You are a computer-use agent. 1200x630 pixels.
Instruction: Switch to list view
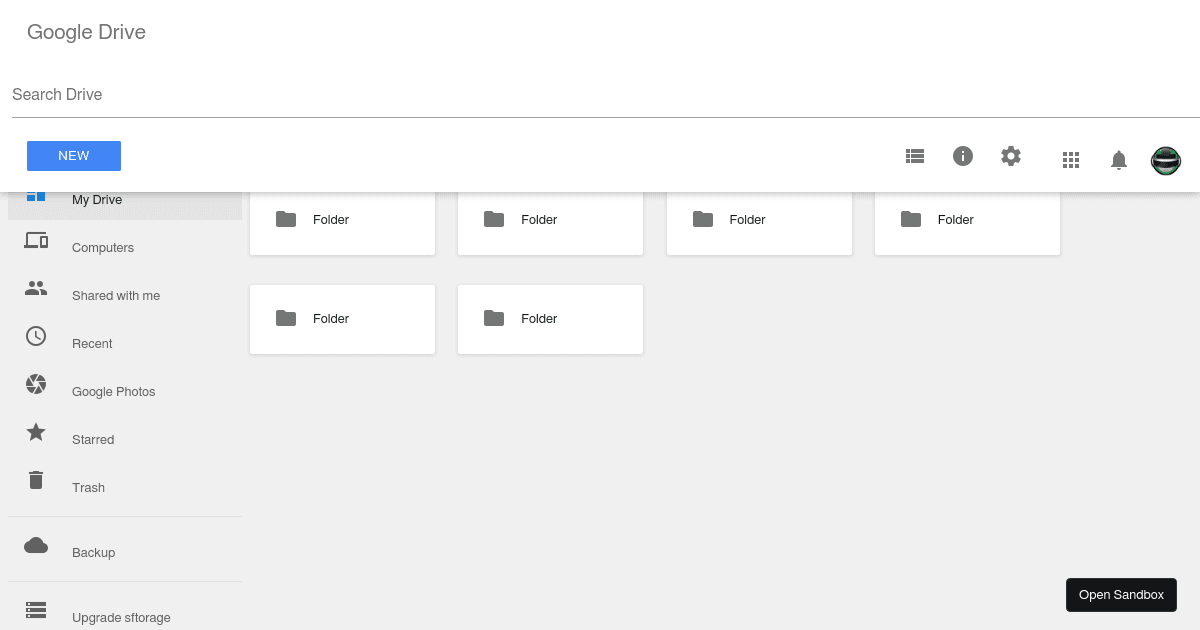point(914,156)
